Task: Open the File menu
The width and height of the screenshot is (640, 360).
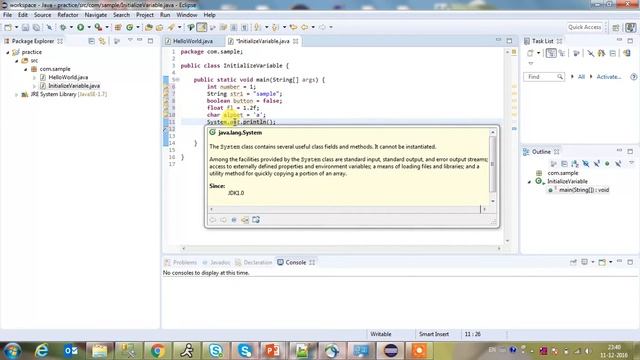Action: pyautogui.click(x=7, y=15)
